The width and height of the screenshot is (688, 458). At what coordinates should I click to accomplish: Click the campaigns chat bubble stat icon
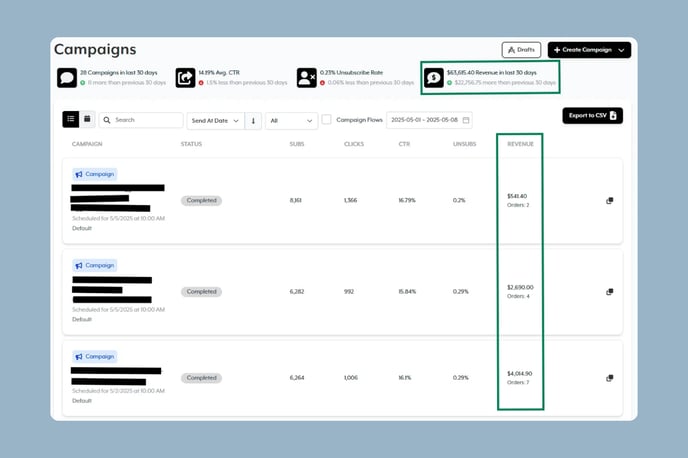click(67, 78)
